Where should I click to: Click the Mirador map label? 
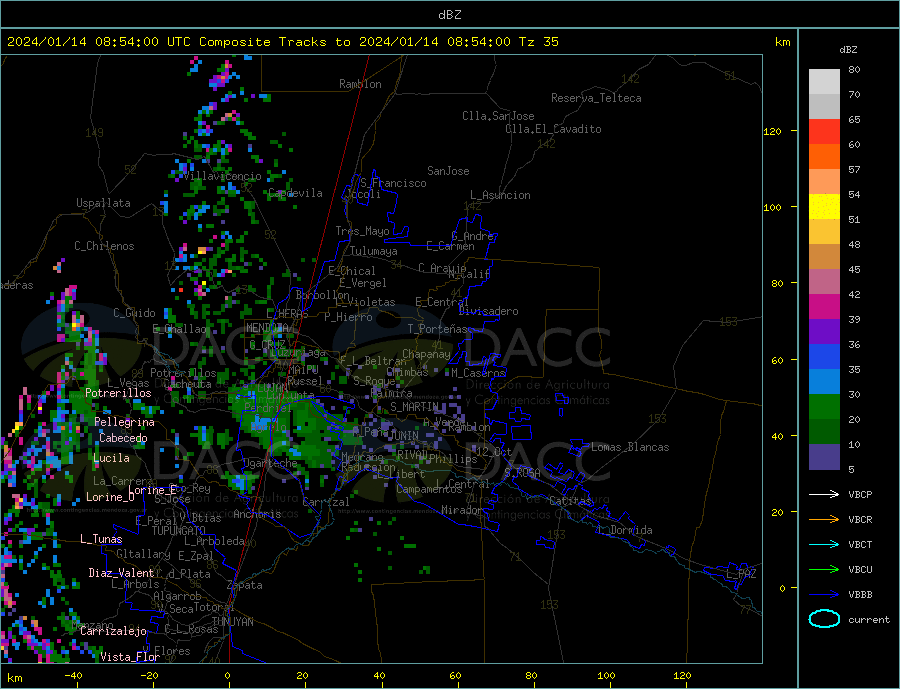point(462,510)
